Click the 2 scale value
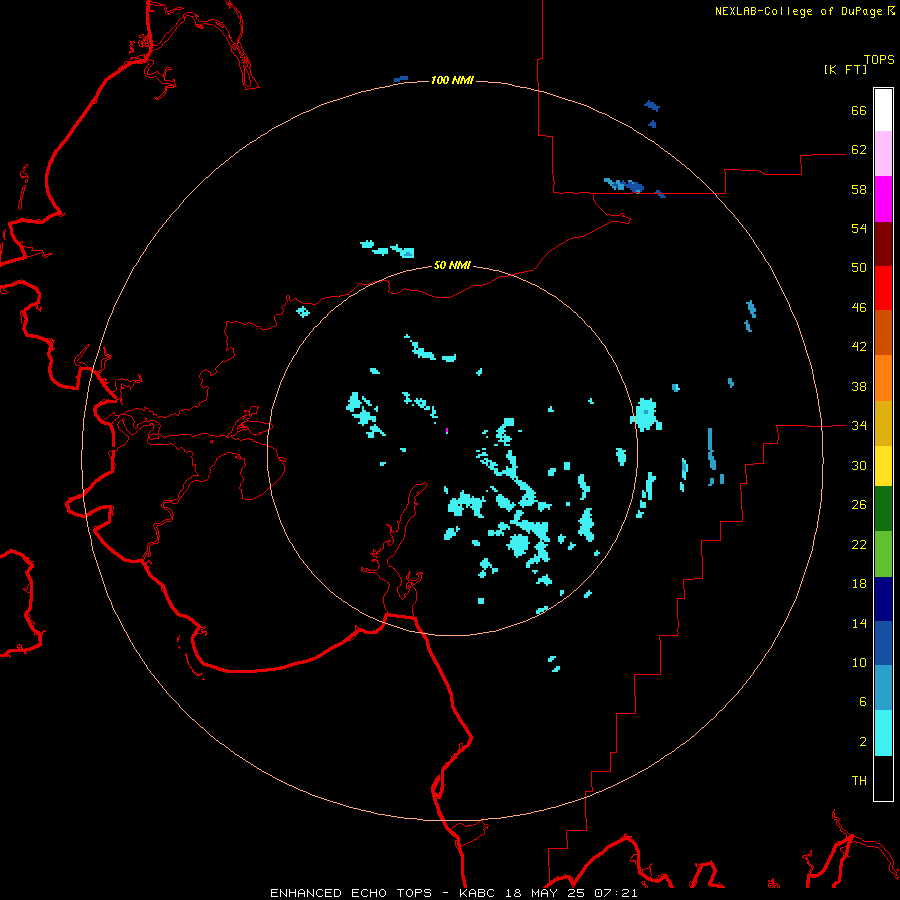 [863, 742]
